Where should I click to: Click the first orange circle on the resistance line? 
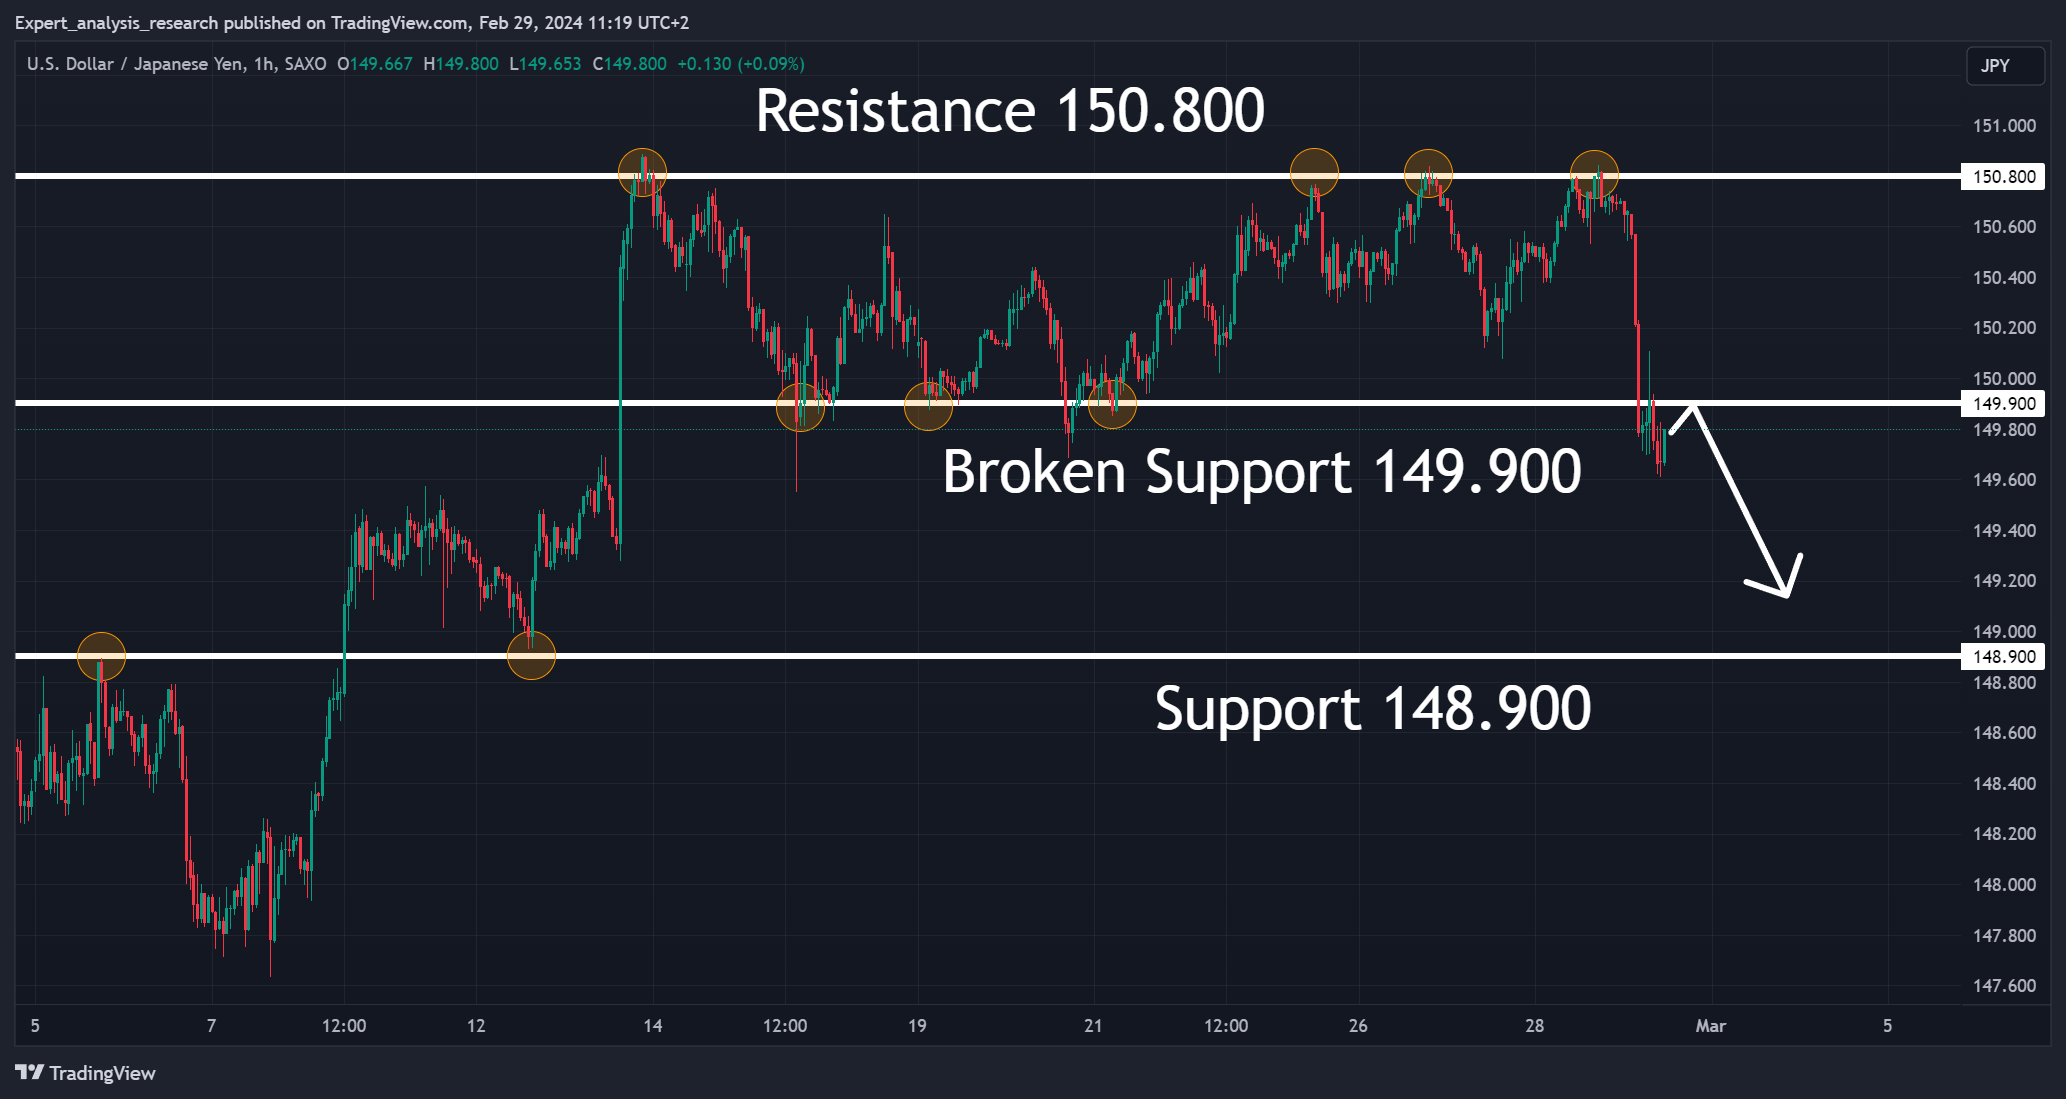[642, 172]
